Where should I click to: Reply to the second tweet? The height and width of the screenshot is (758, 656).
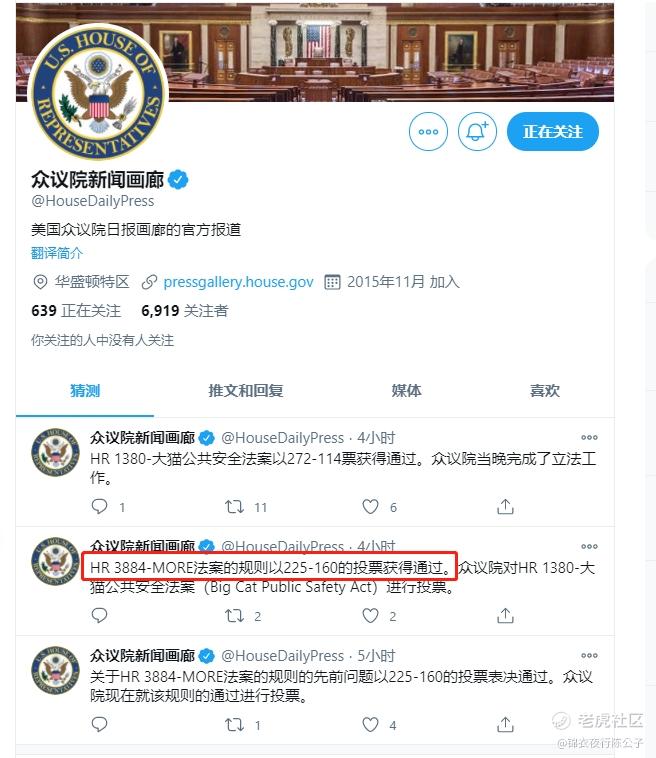tap(100, 615)
